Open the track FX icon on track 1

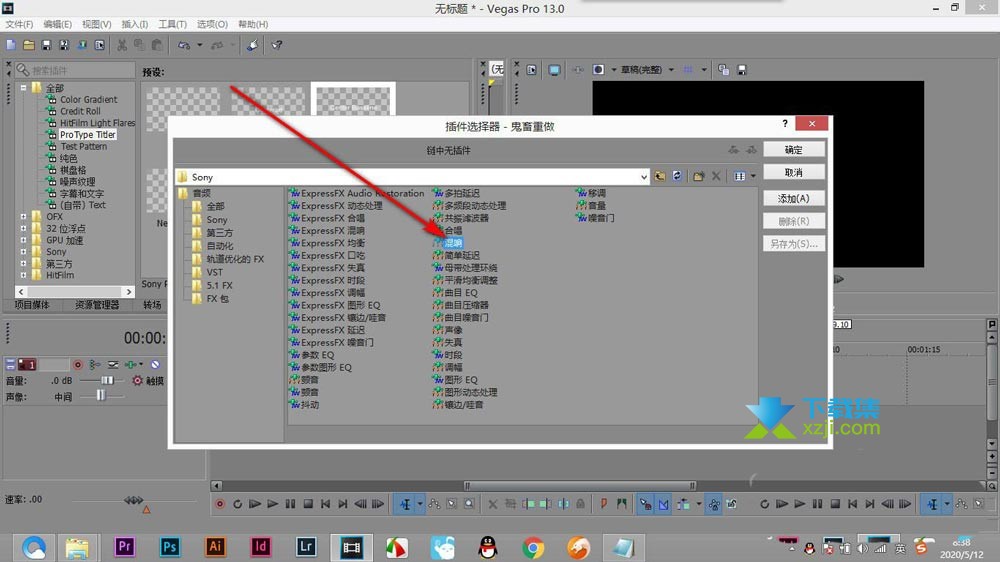pyautogui.click(x=131, y=365)
